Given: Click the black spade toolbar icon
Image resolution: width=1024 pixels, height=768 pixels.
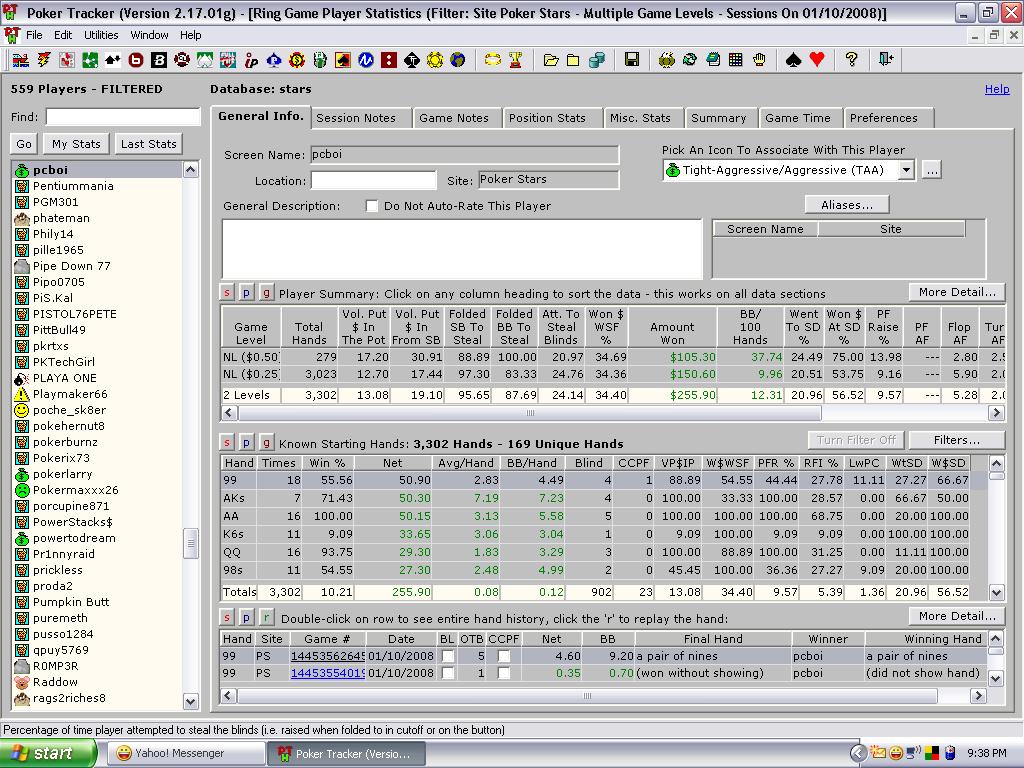Looking at the screenshot, I should (793, 60).
